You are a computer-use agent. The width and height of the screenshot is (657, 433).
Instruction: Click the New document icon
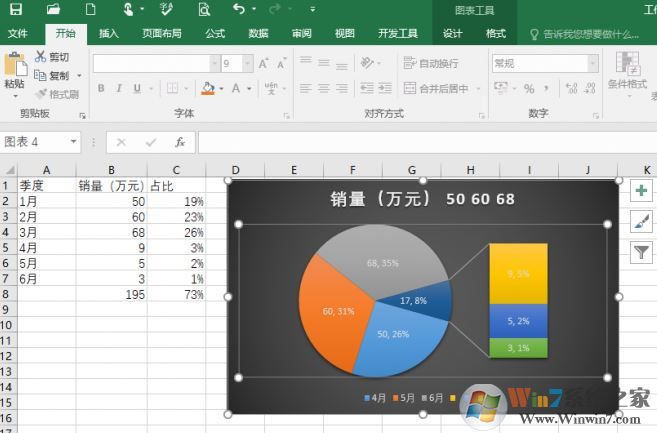(90, 9)
